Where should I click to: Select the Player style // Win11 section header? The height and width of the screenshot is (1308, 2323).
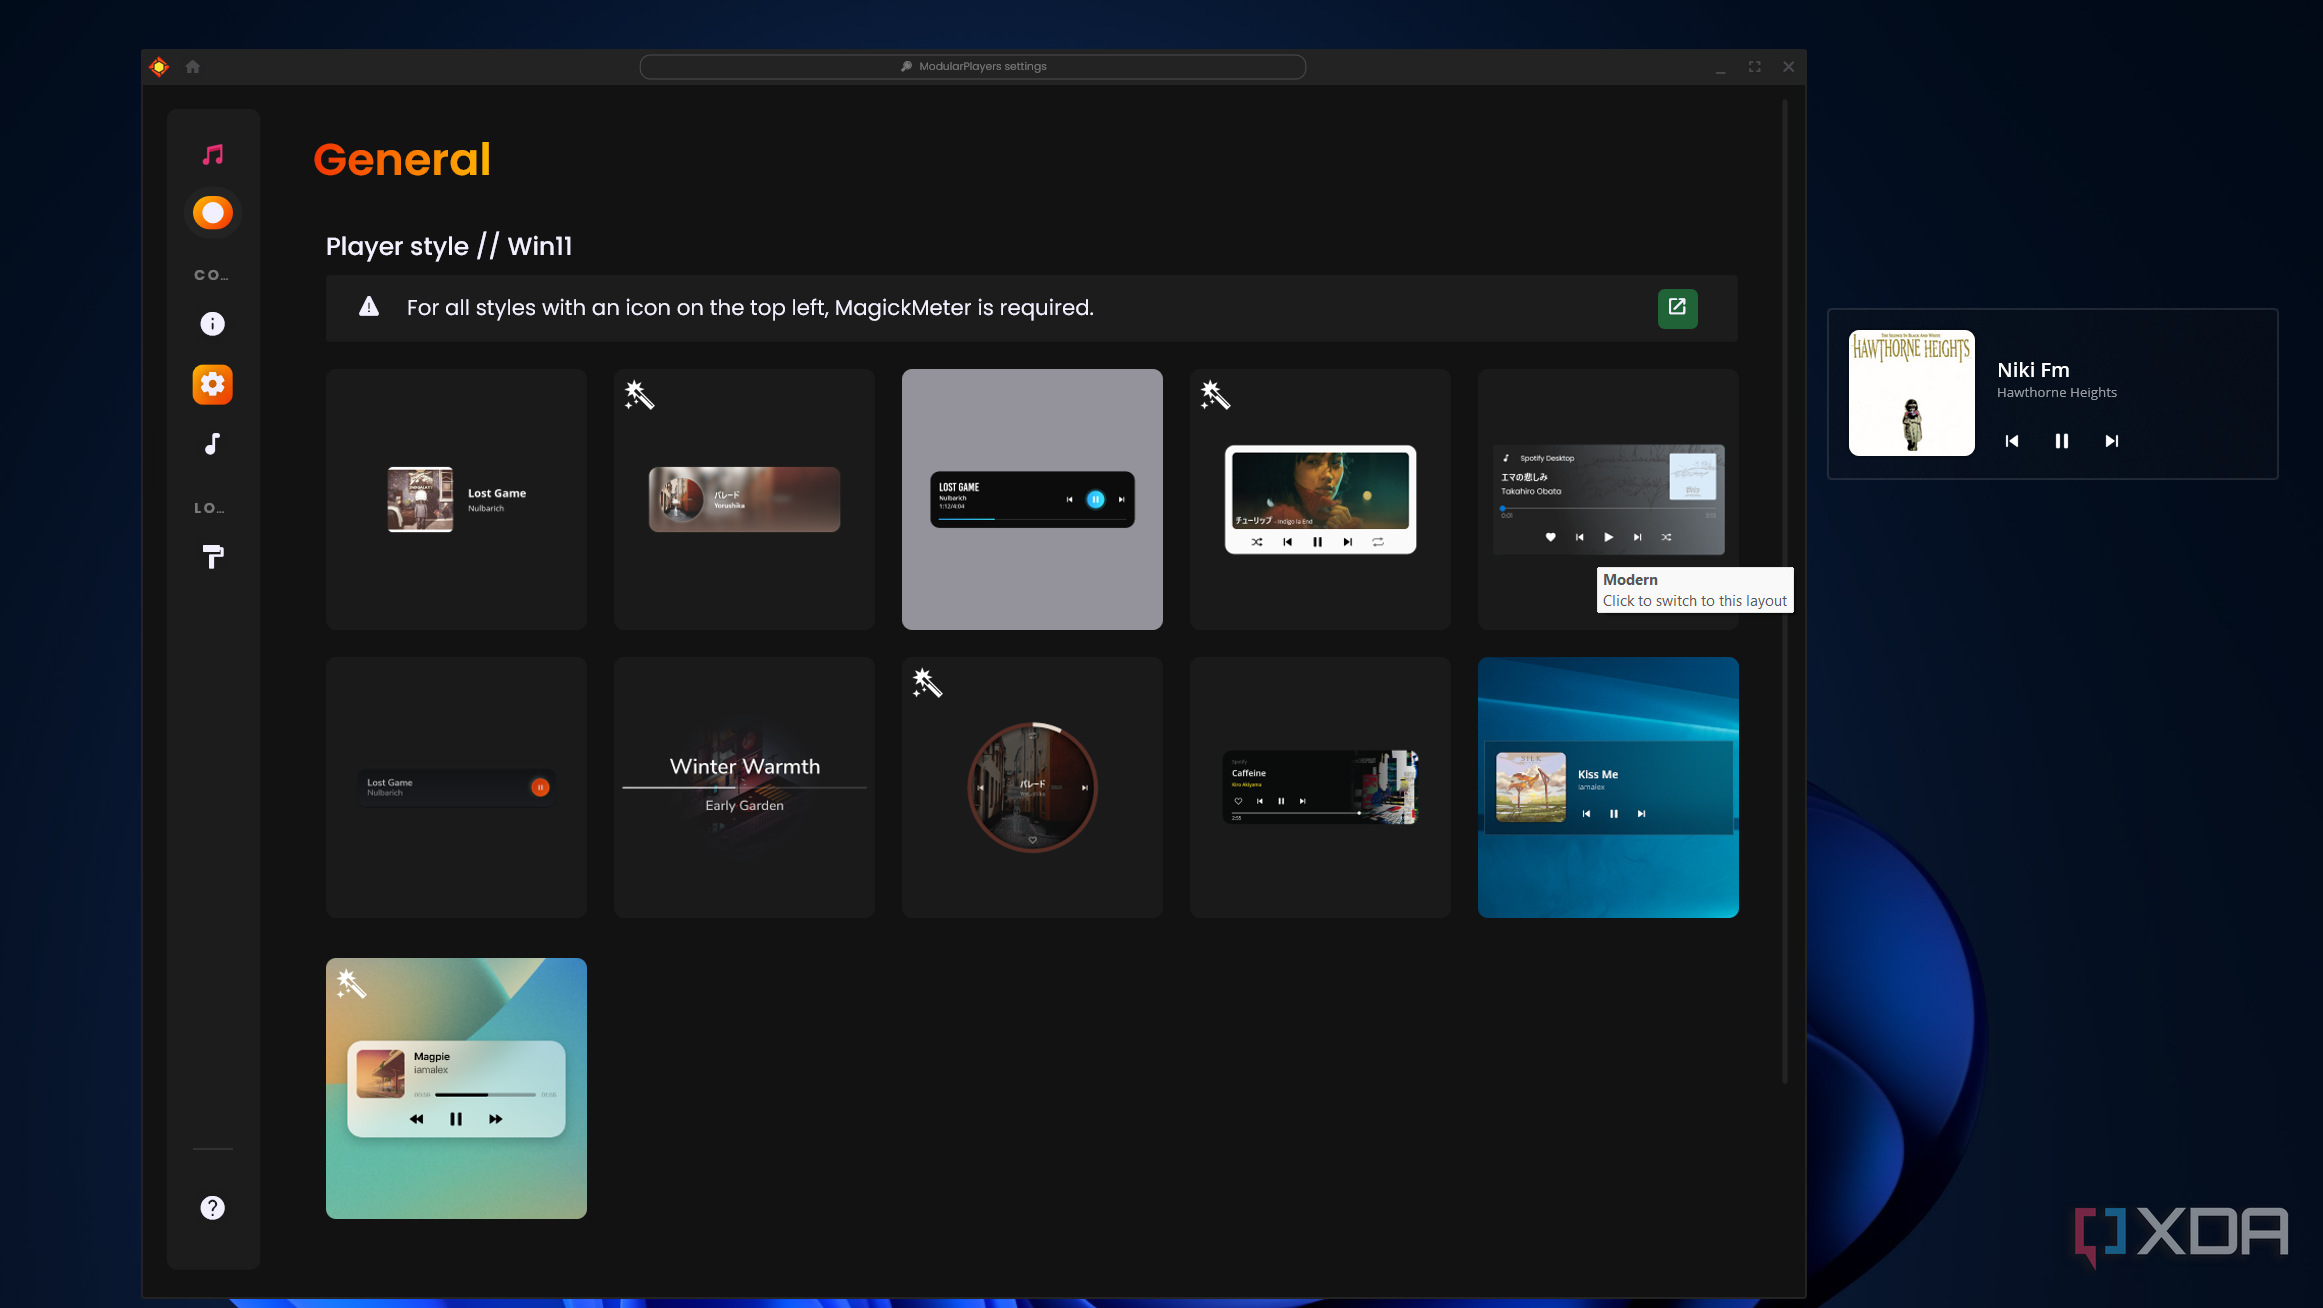coord(447,246)
